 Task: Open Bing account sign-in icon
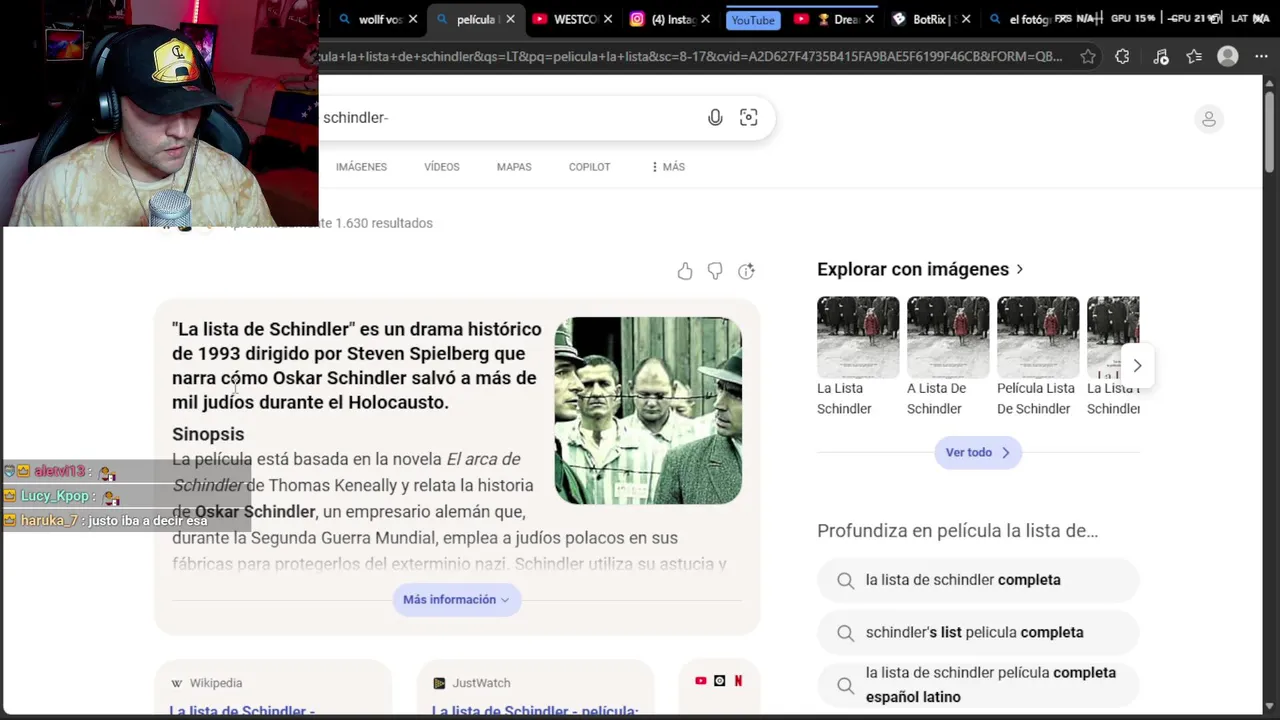click(x=1209, y=119)
